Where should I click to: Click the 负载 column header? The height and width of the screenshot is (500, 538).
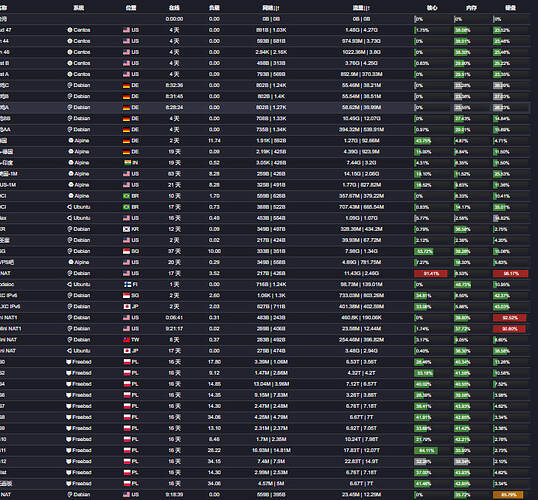click(214, 8)
